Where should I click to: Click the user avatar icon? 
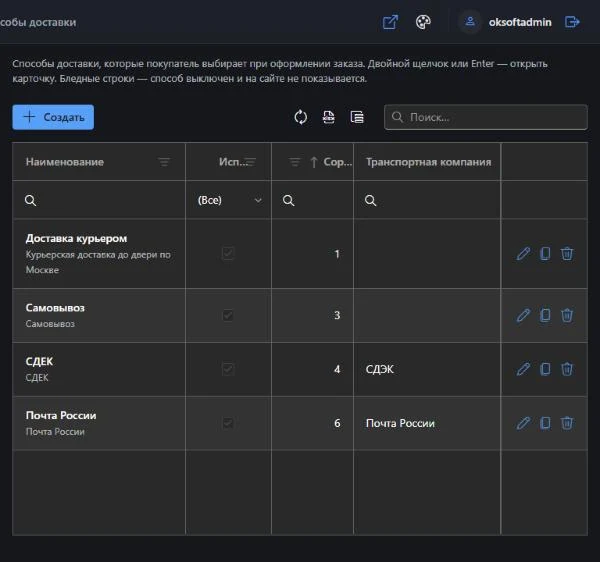[470, 22]
